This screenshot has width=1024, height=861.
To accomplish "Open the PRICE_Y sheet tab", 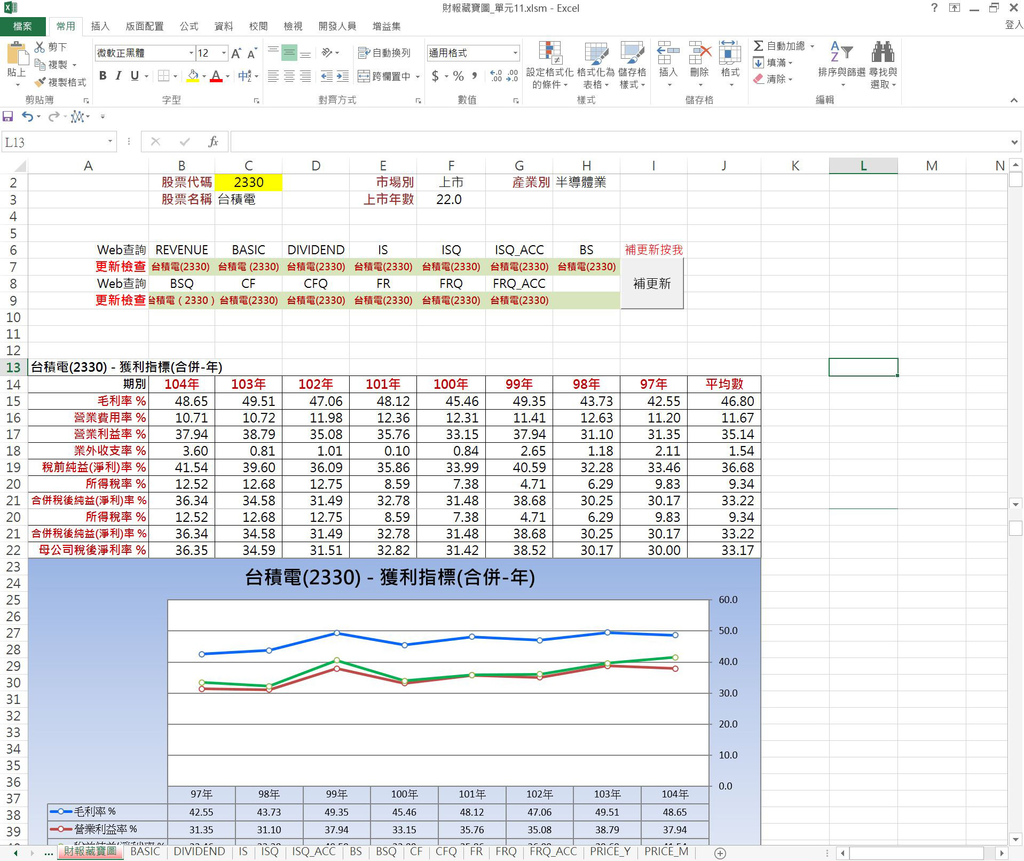I will [x=610, y=852].
